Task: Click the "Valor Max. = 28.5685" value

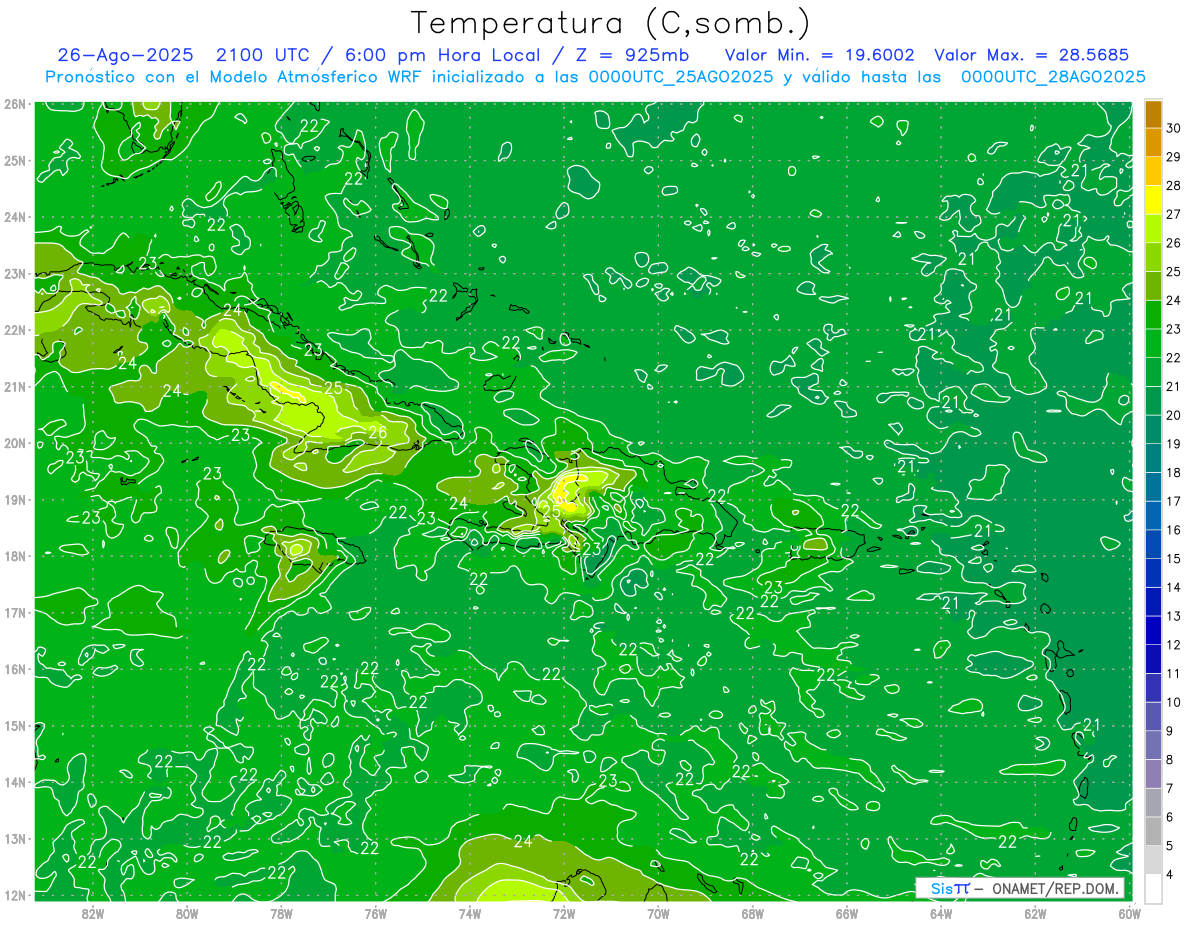Action: pyautogui.click(x=1032, y=55)
